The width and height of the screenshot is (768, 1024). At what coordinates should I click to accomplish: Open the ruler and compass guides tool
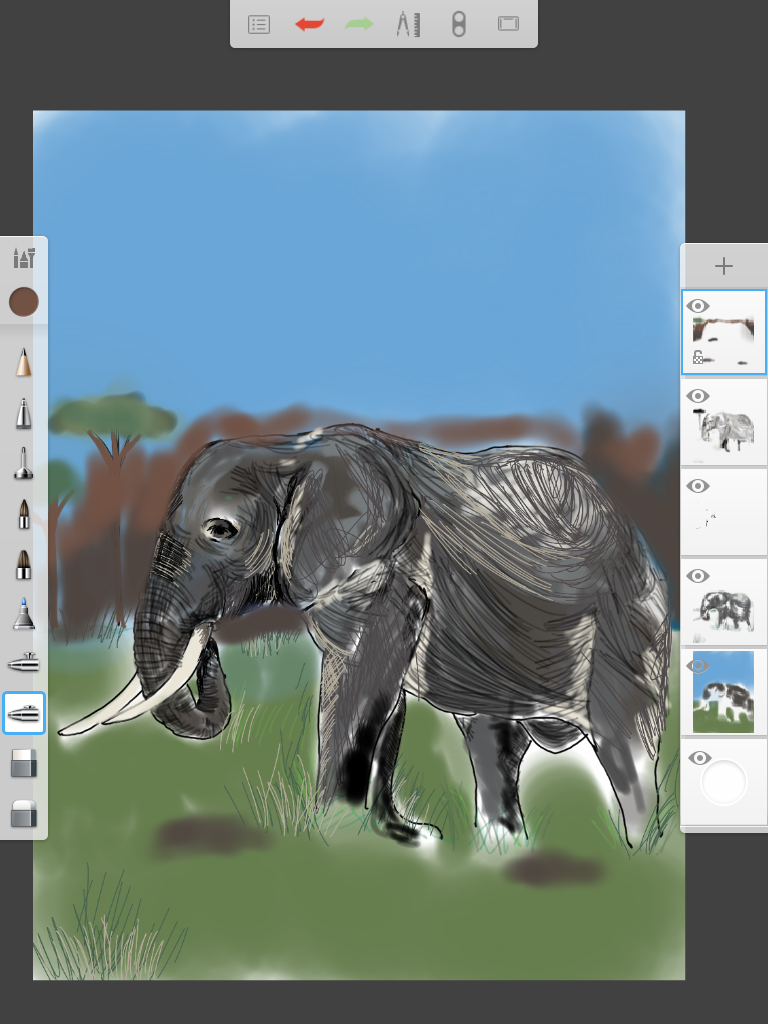tap(409, 24)
